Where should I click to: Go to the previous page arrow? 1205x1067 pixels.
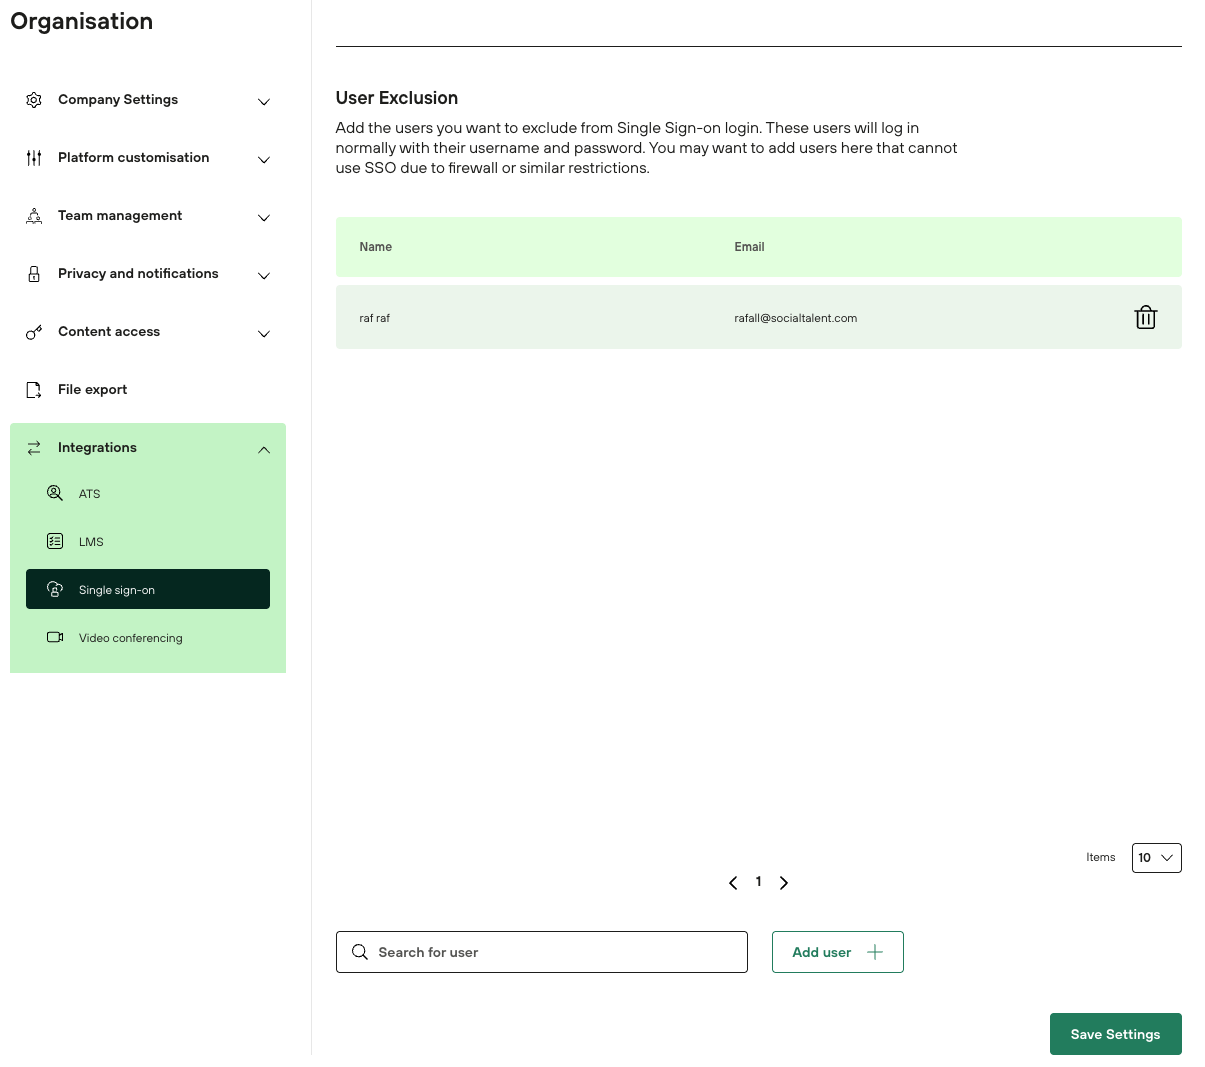tap(733, 883)
